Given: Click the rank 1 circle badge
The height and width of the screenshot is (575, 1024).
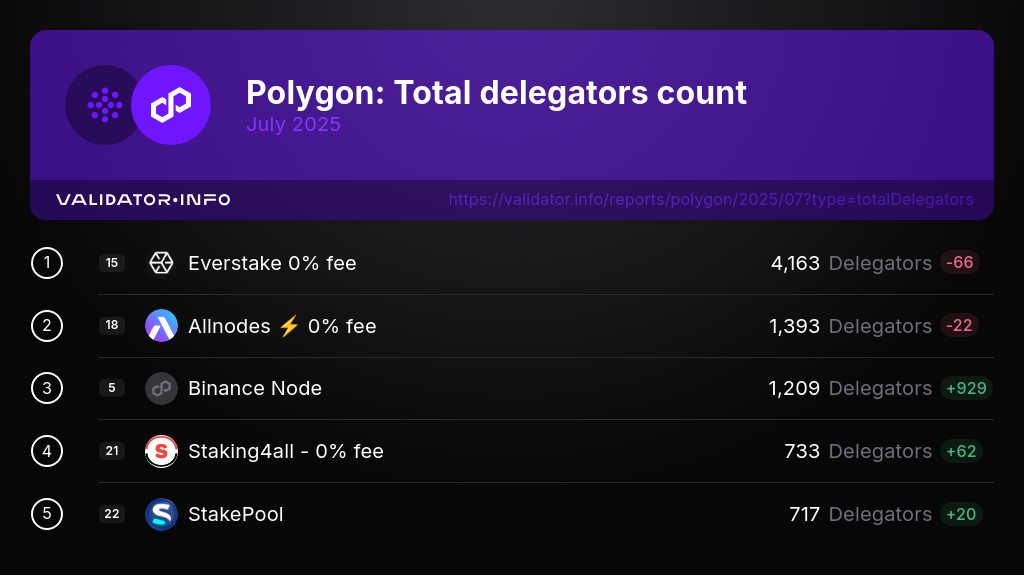Looking at the screenshot, I should (47, 263).
